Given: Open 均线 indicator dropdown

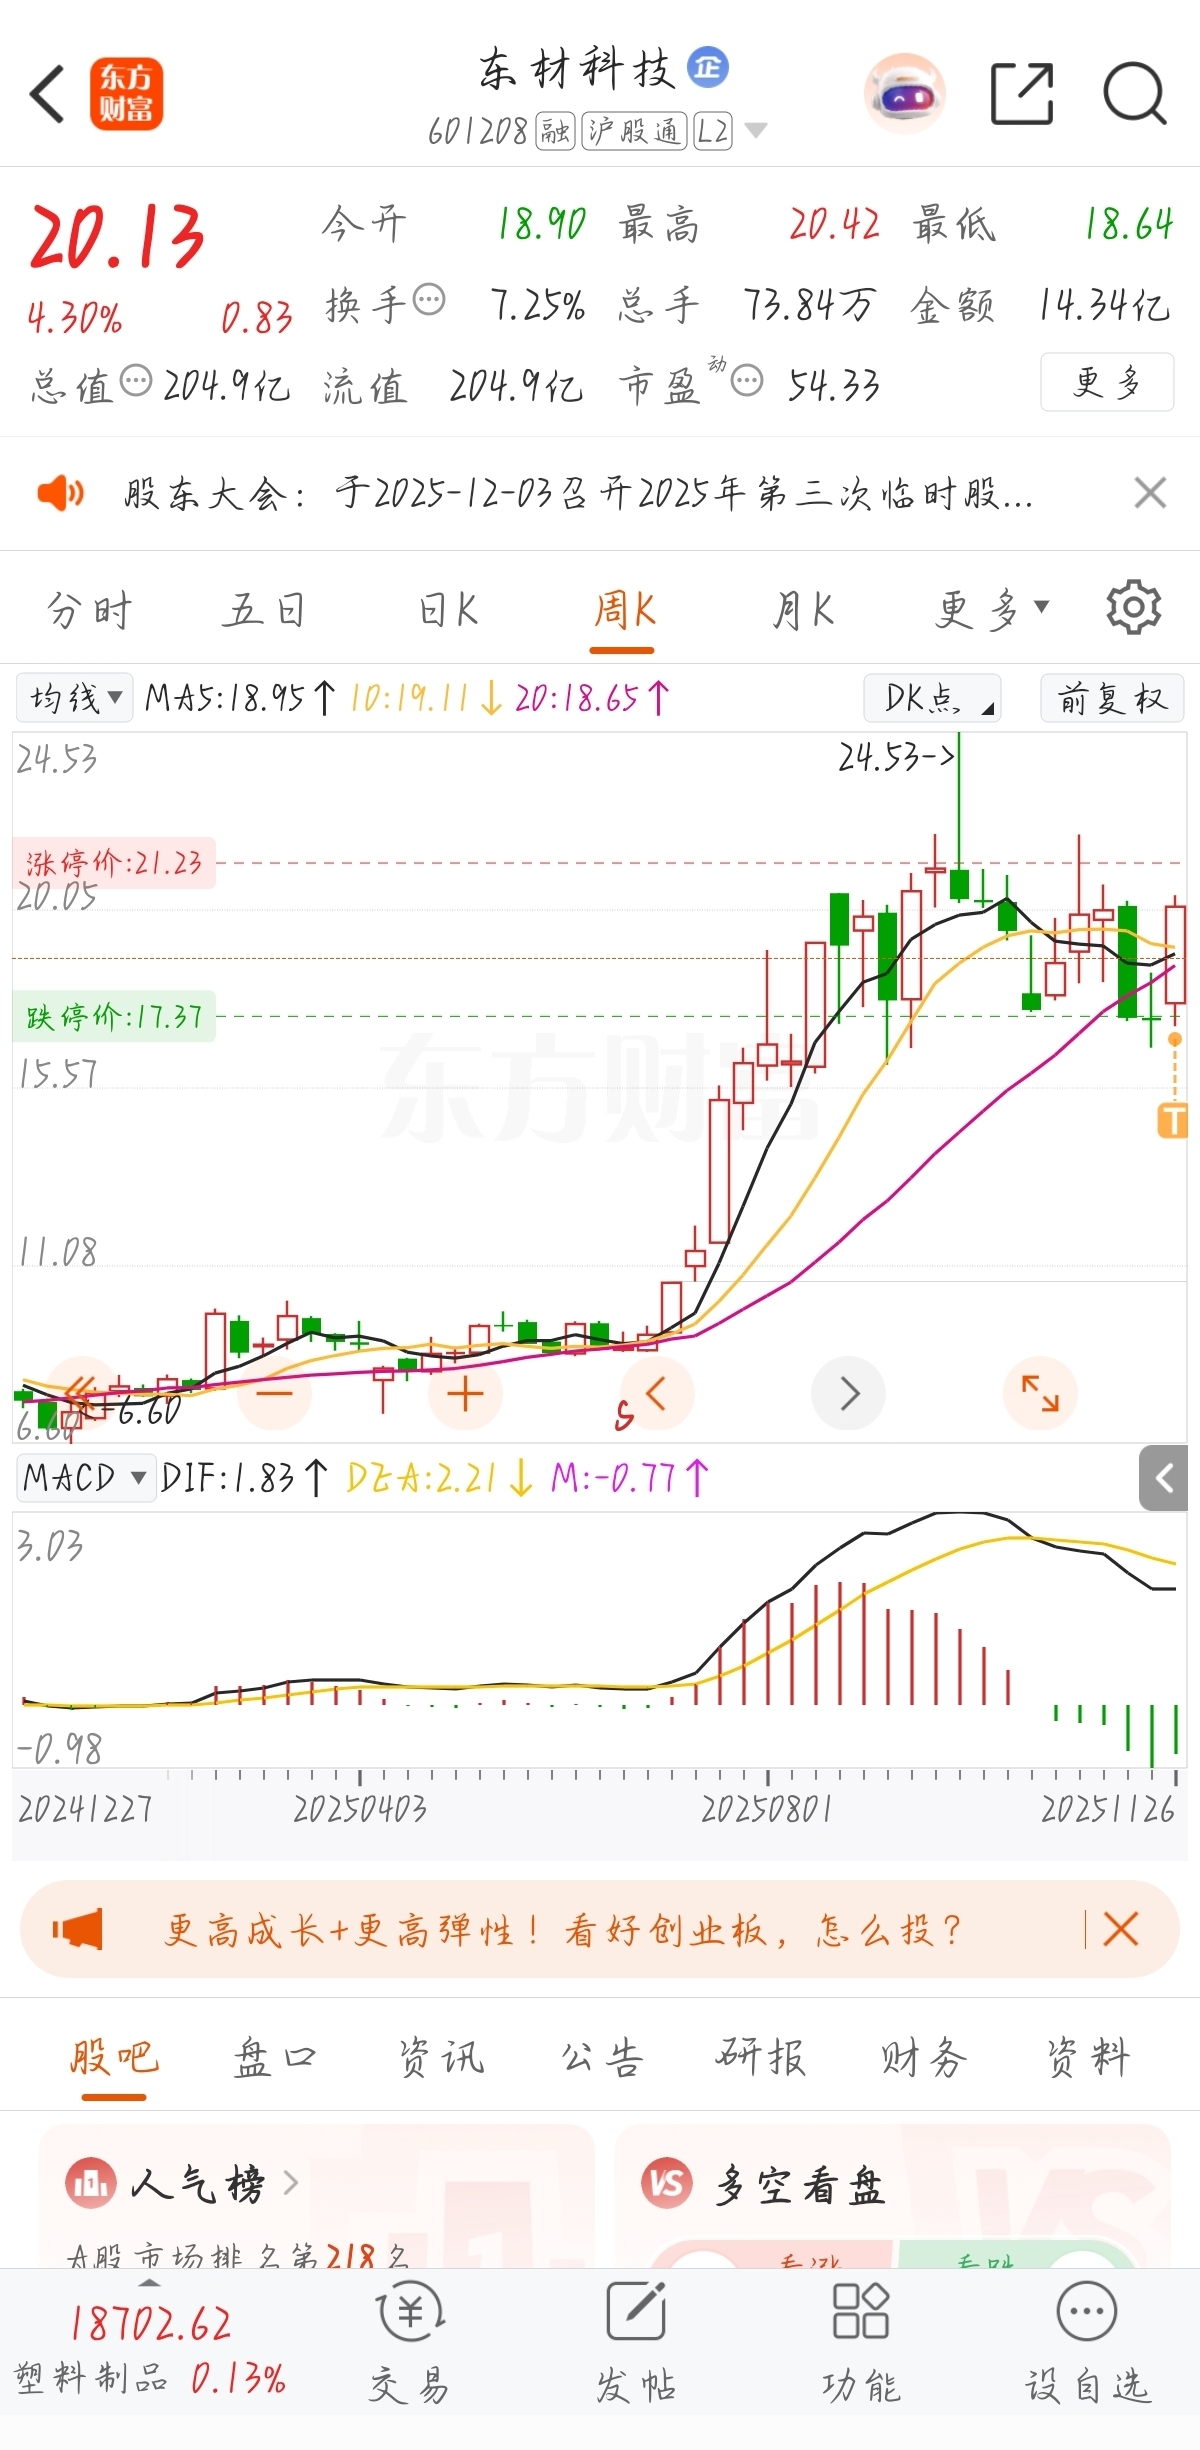Looking at the screenshot, I should coord(74,697).
